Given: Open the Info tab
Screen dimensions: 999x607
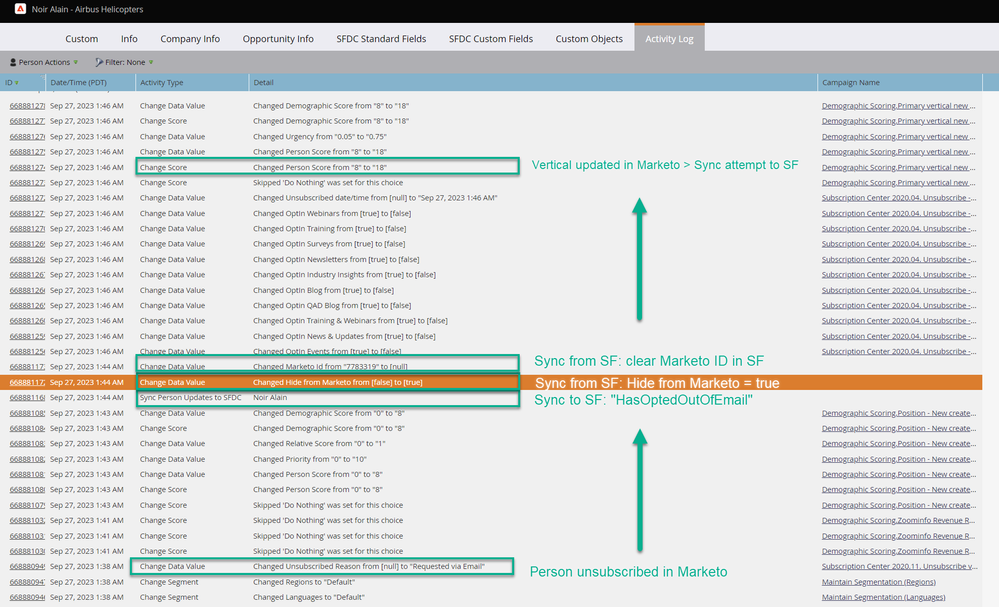Looking at the screenshot, I should click(x=129, y=39).
